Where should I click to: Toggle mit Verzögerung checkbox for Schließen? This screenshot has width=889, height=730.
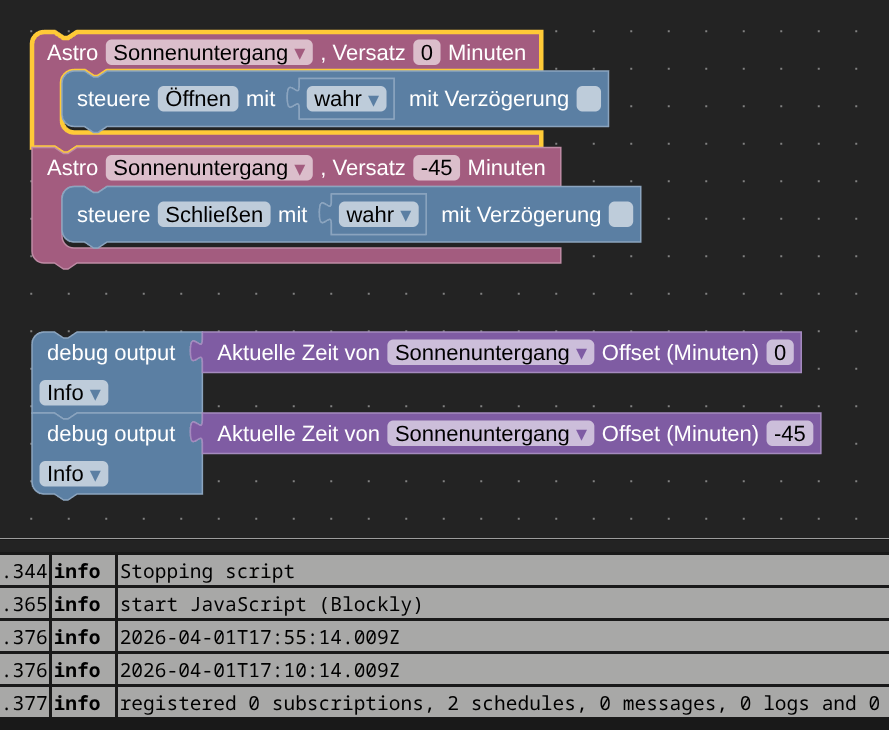click(x=621, y=215)
